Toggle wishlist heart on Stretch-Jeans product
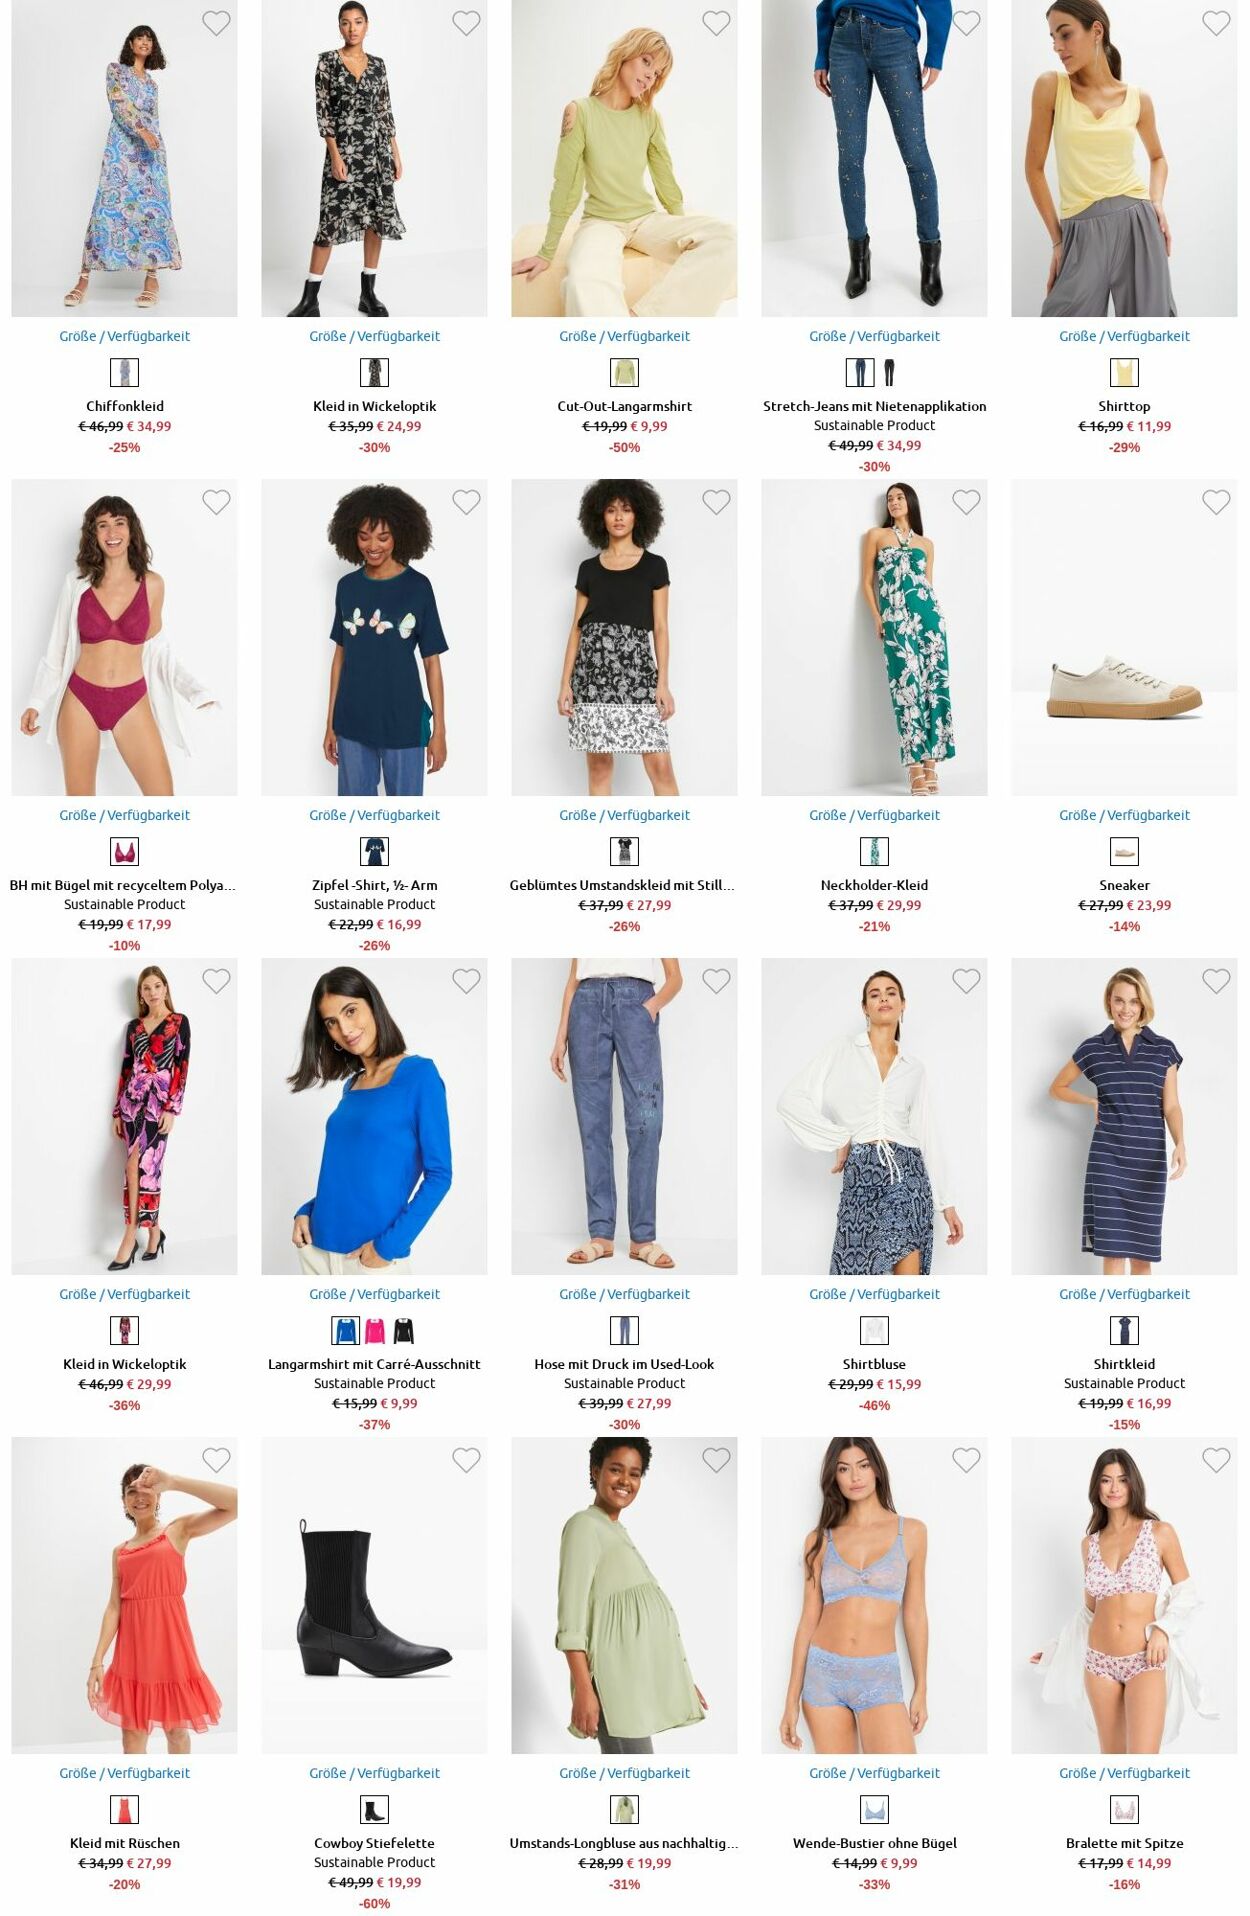 (x=966, y=23)
